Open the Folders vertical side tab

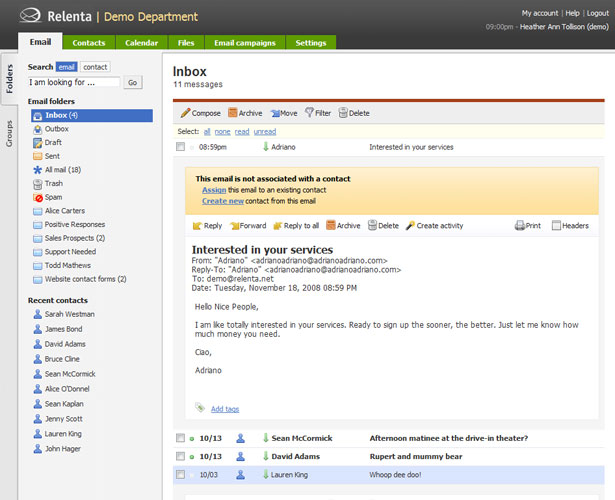(x=9, y=79)
